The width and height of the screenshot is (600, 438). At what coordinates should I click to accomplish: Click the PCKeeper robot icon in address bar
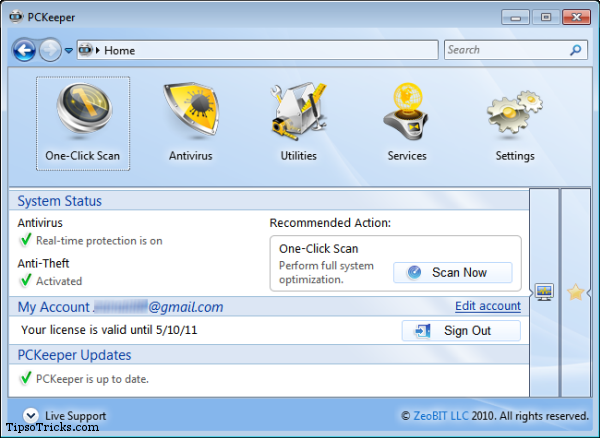(85, 50)
